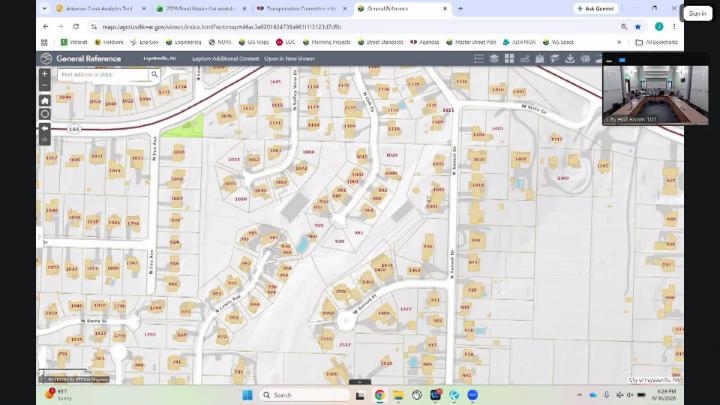The image size is (720, 405).
Task: Open Zoom app on the taskbar
Action: click(x=472, y=395)
